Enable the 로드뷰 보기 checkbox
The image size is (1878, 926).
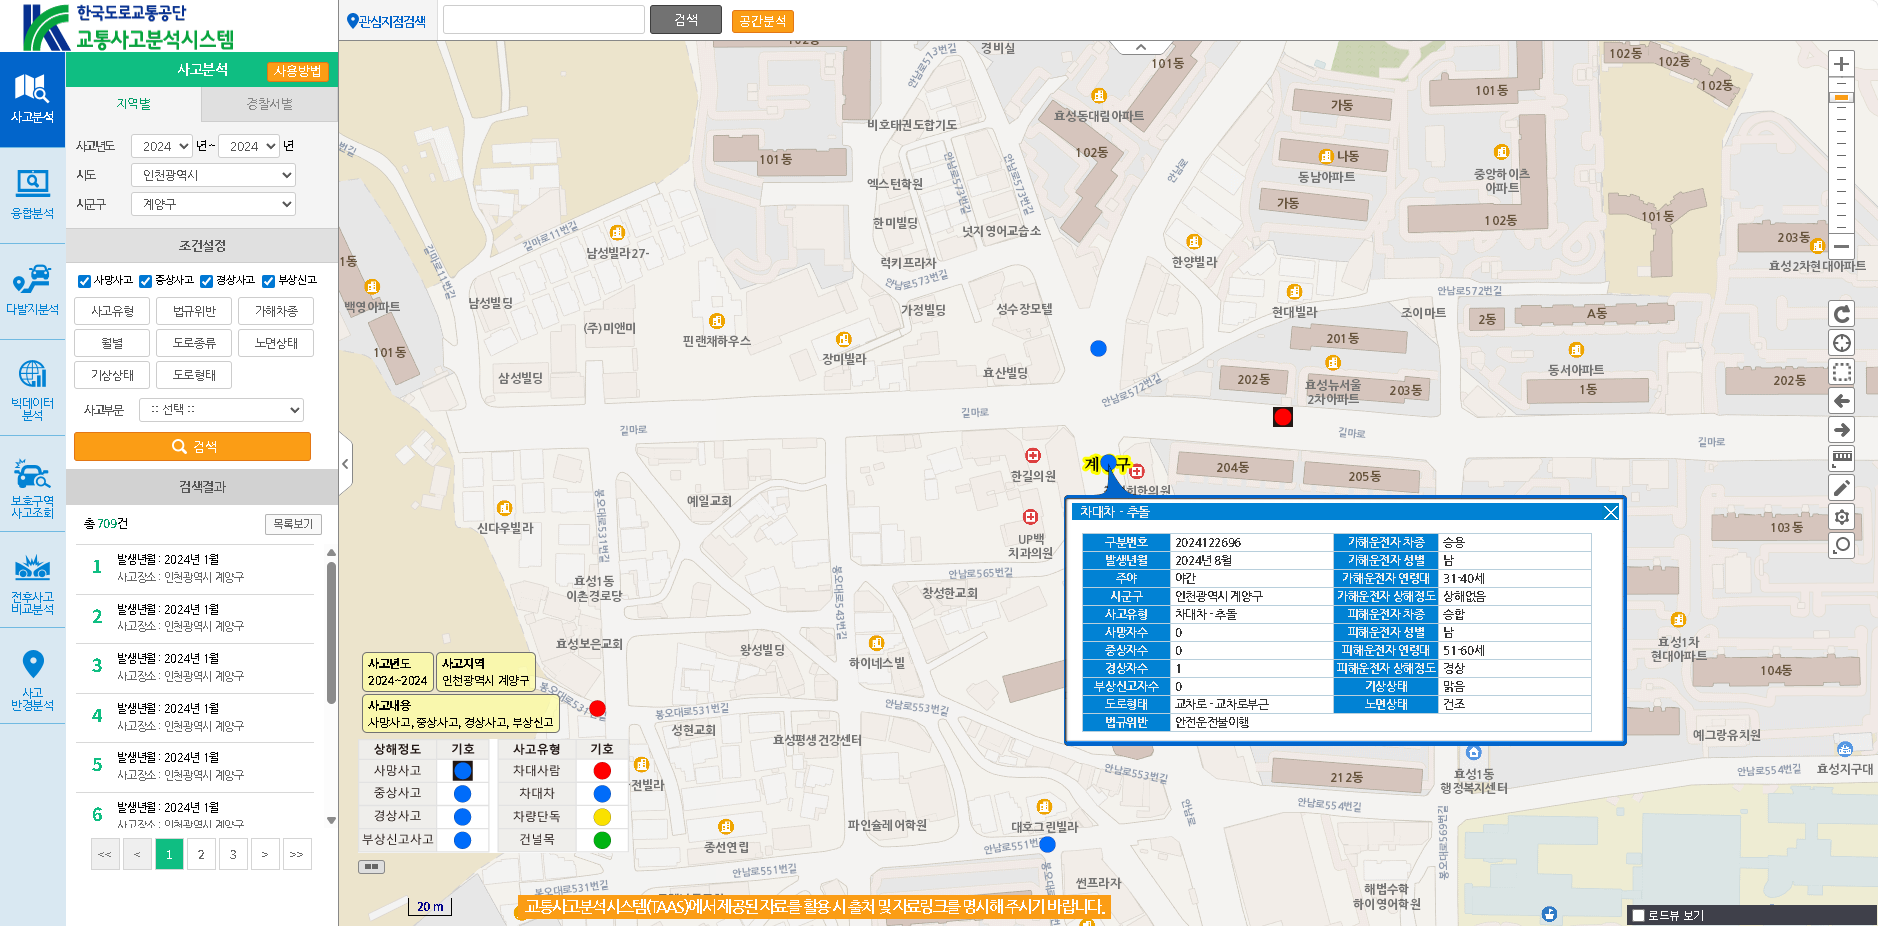pos(1638,915)
